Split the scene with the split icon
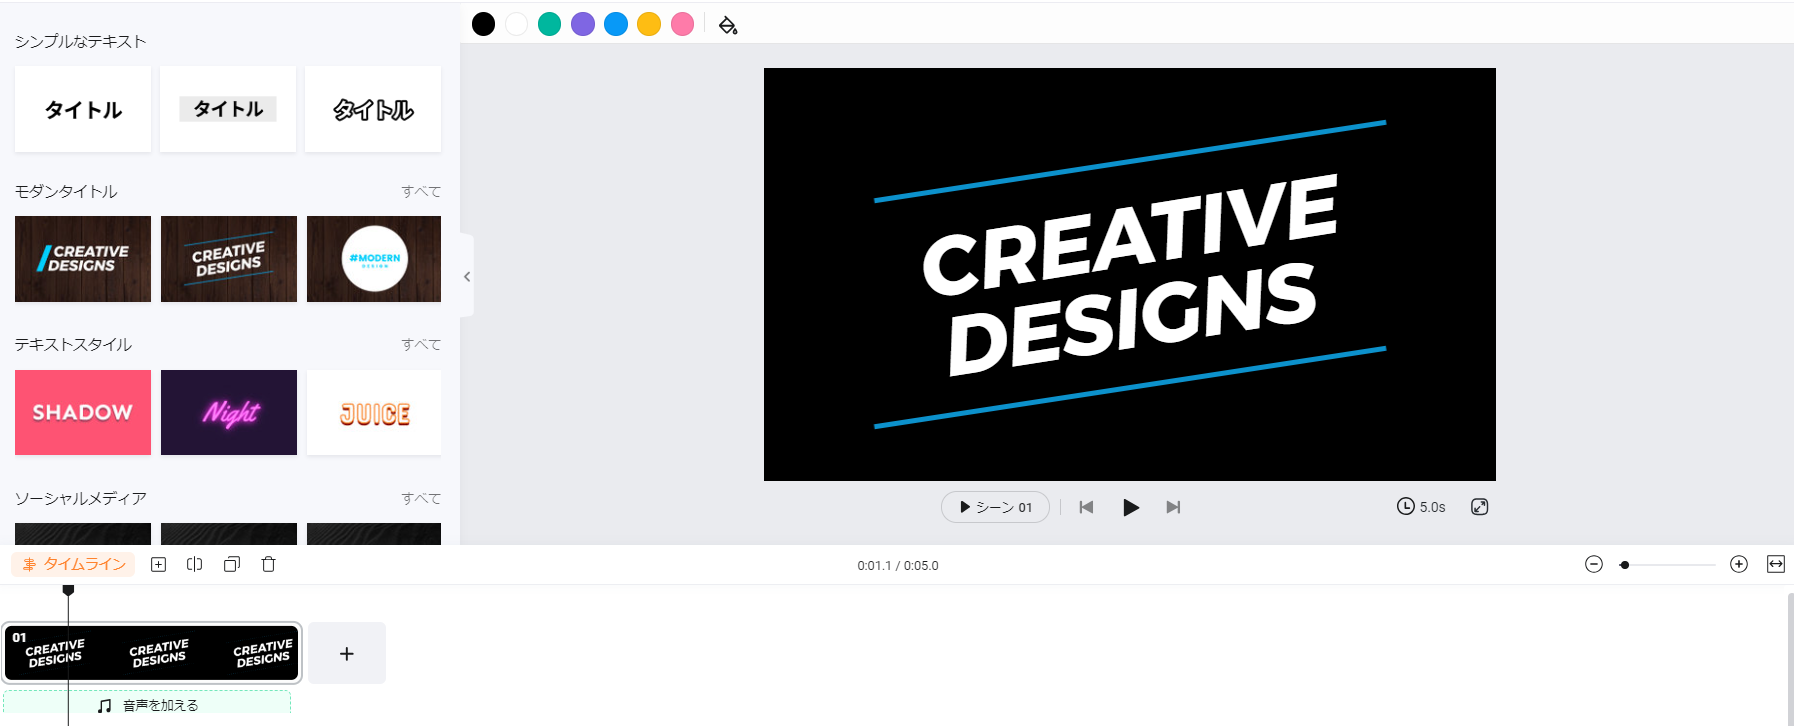The image size is (1794, 726). pyautogui.click(x=195, y=564)
